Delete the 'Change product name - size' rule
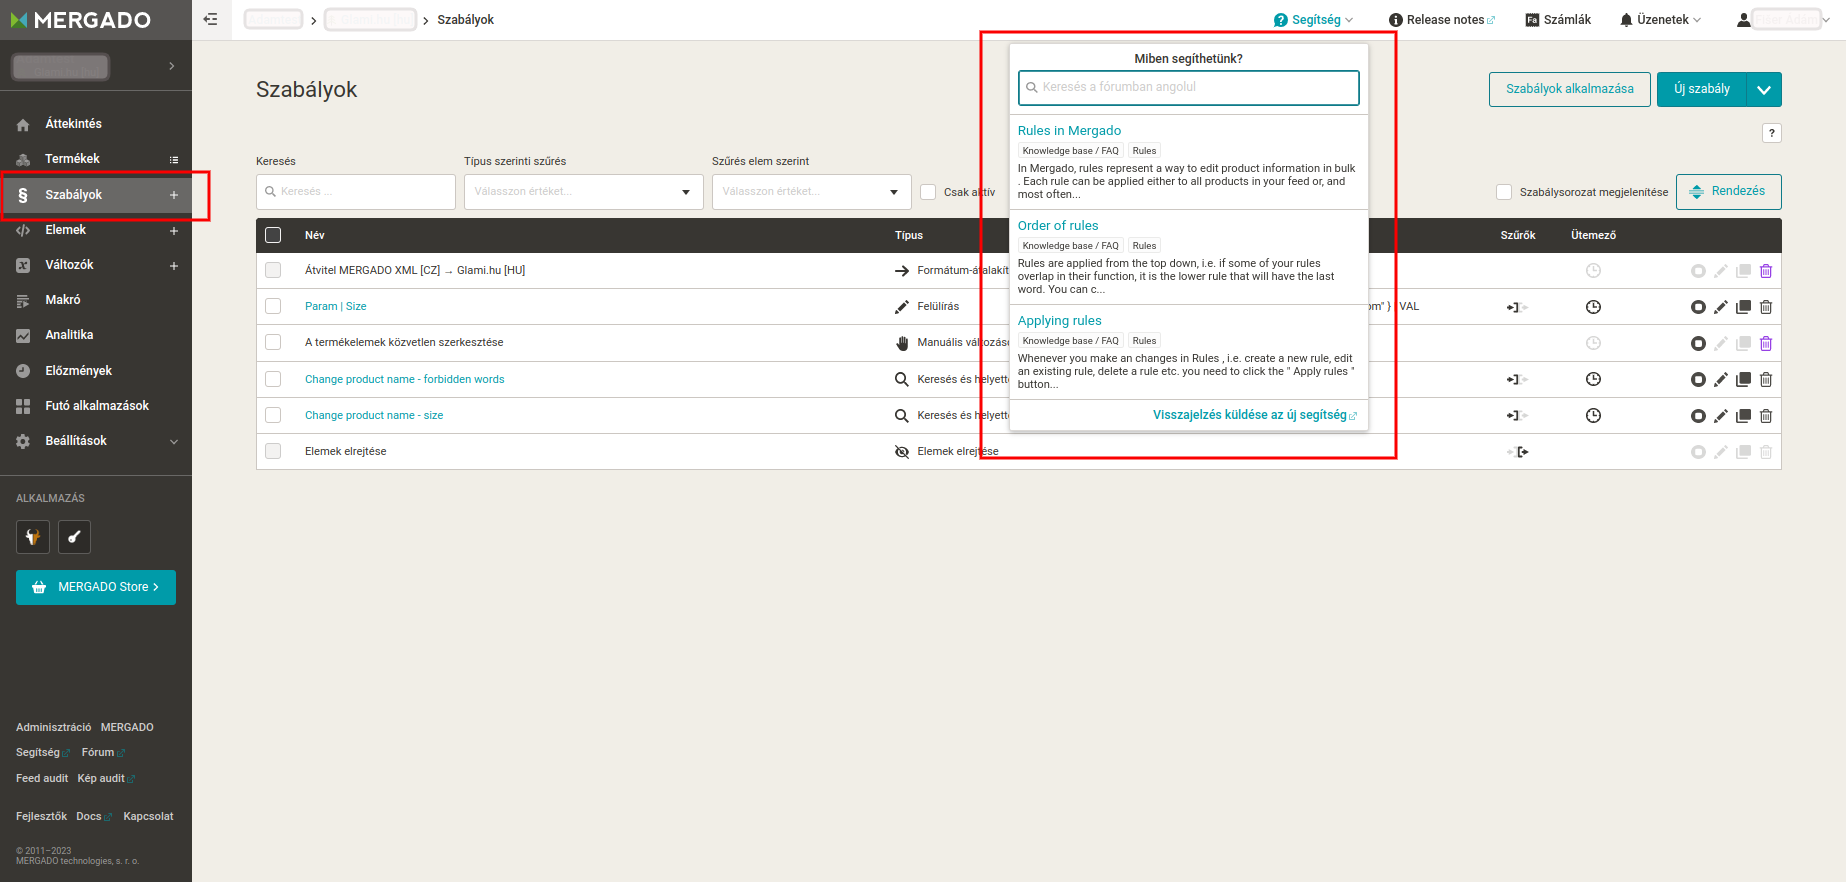The height and width of the screenshot is (882, 1846). point(1766,416)
